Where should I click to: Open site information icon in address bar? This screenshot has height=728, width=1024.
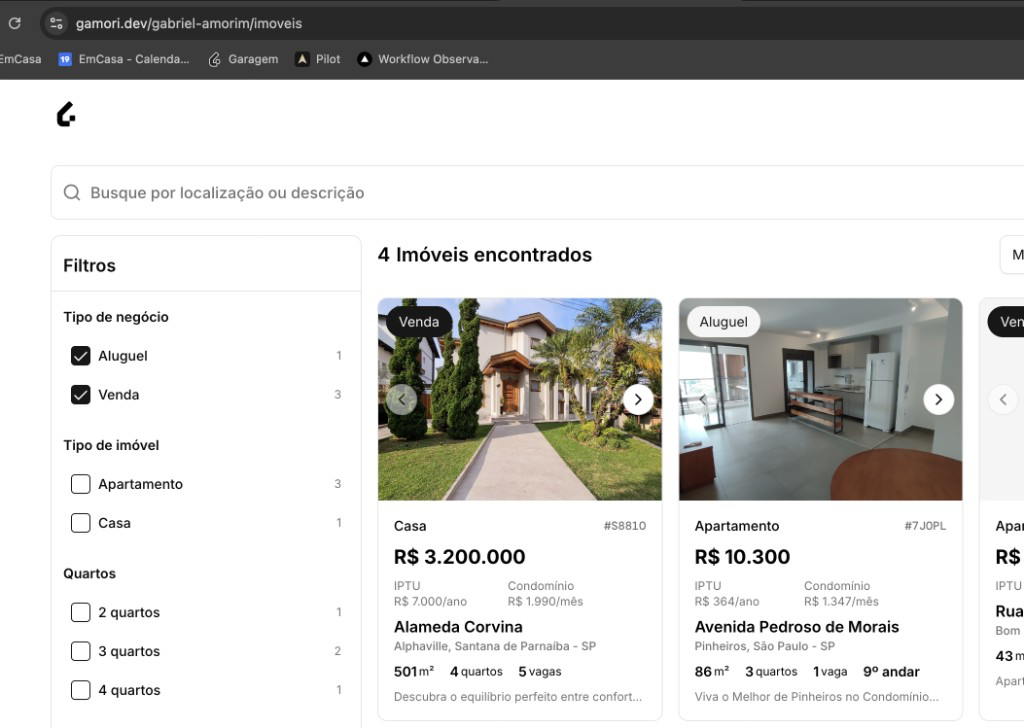(x=57, y=24)
